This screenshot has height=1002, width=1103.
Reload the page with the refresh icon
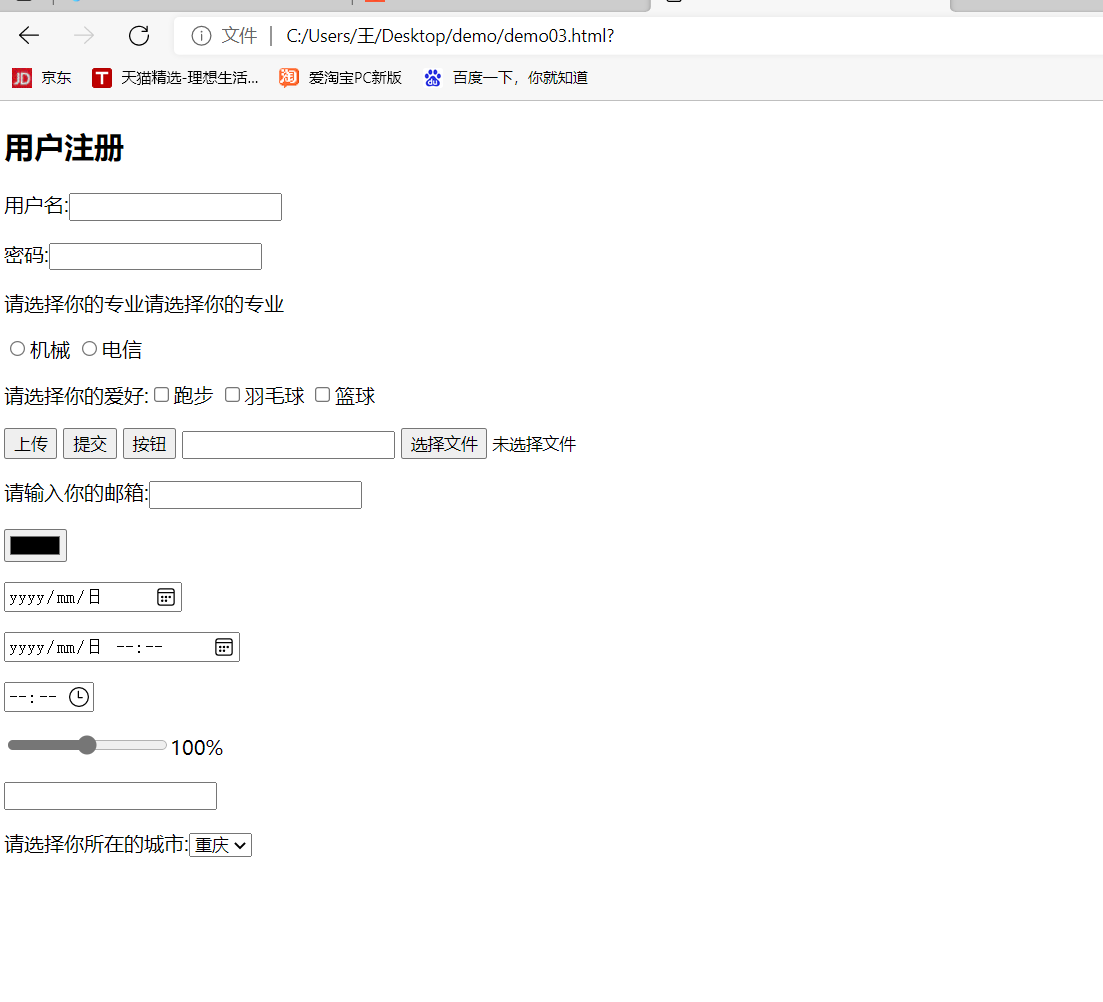point(139,35)
